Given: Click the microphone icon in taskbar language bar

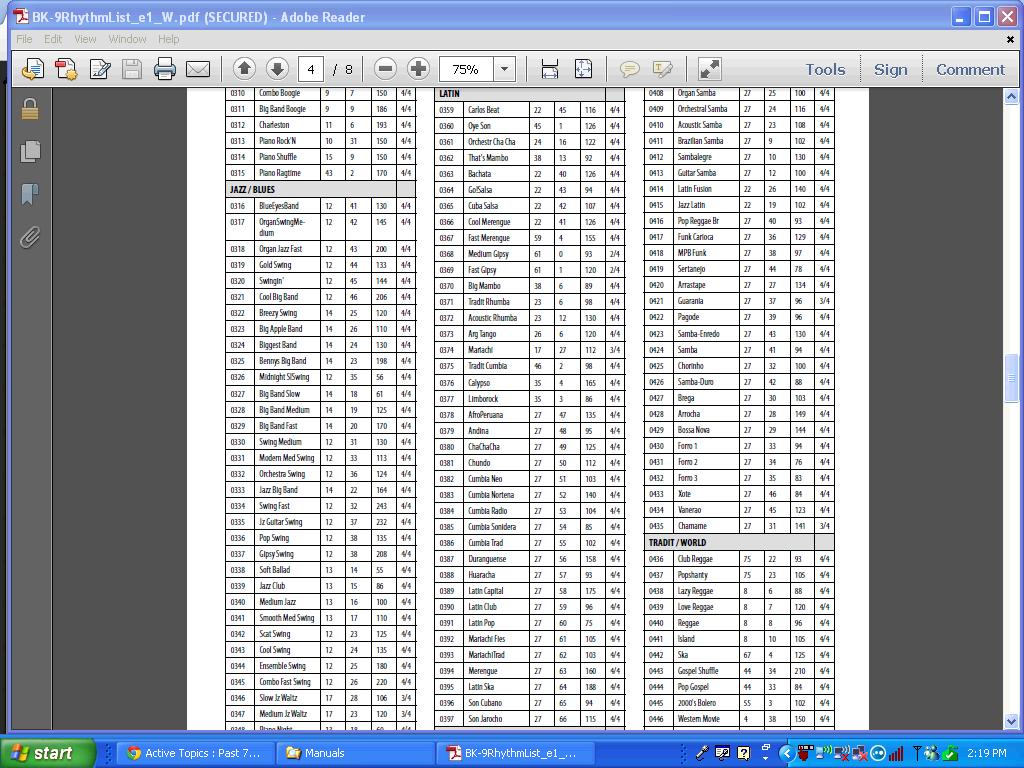Looking at the screenshot, I should pyautogui.click(x=702, y=753).
